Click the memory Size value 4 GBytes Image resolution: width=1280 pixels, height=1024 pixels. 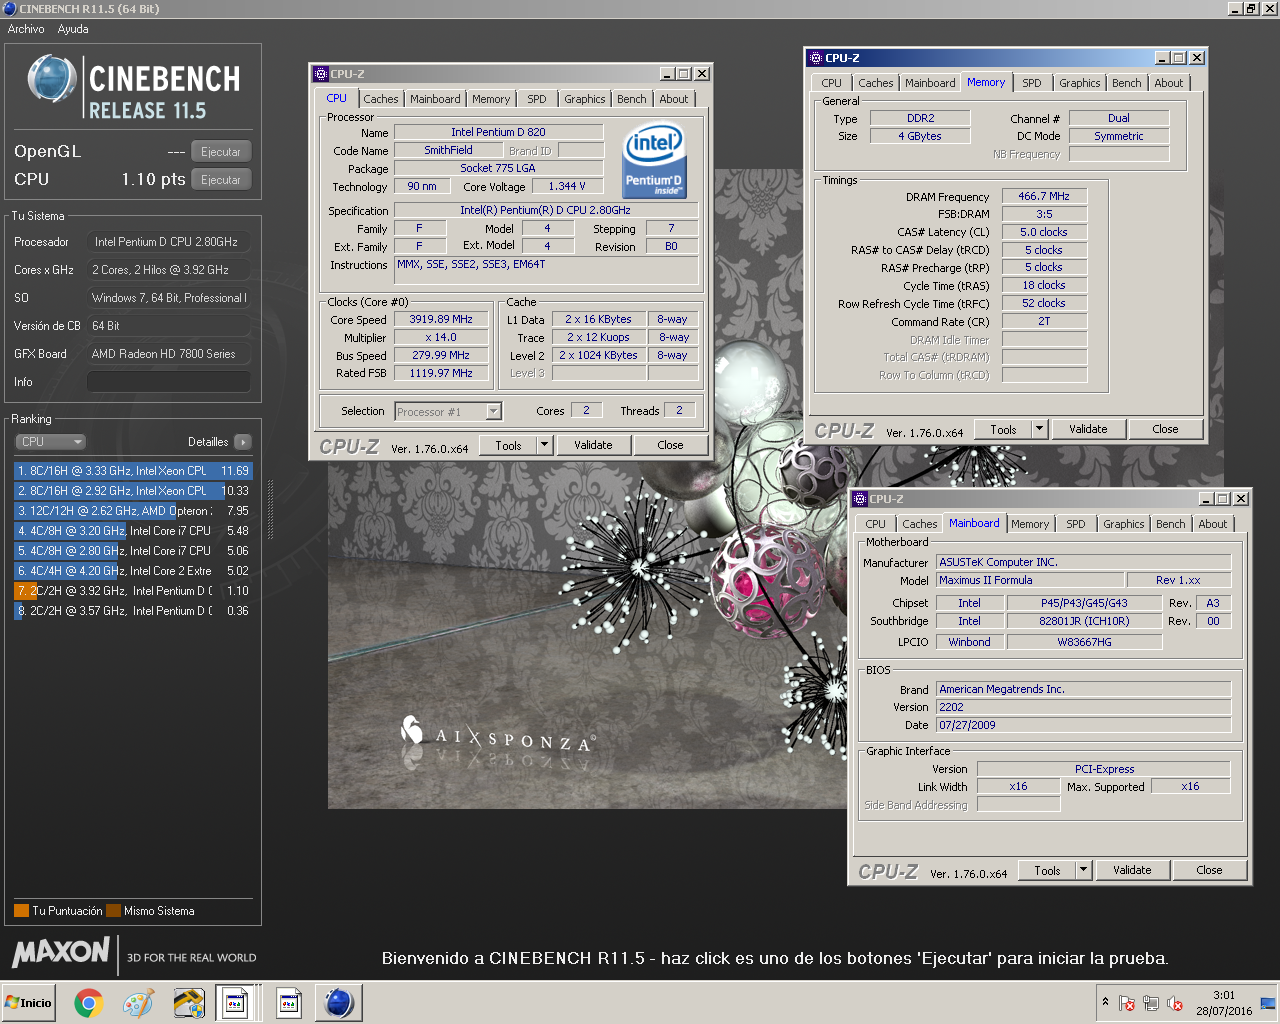[x=920, y=136]
